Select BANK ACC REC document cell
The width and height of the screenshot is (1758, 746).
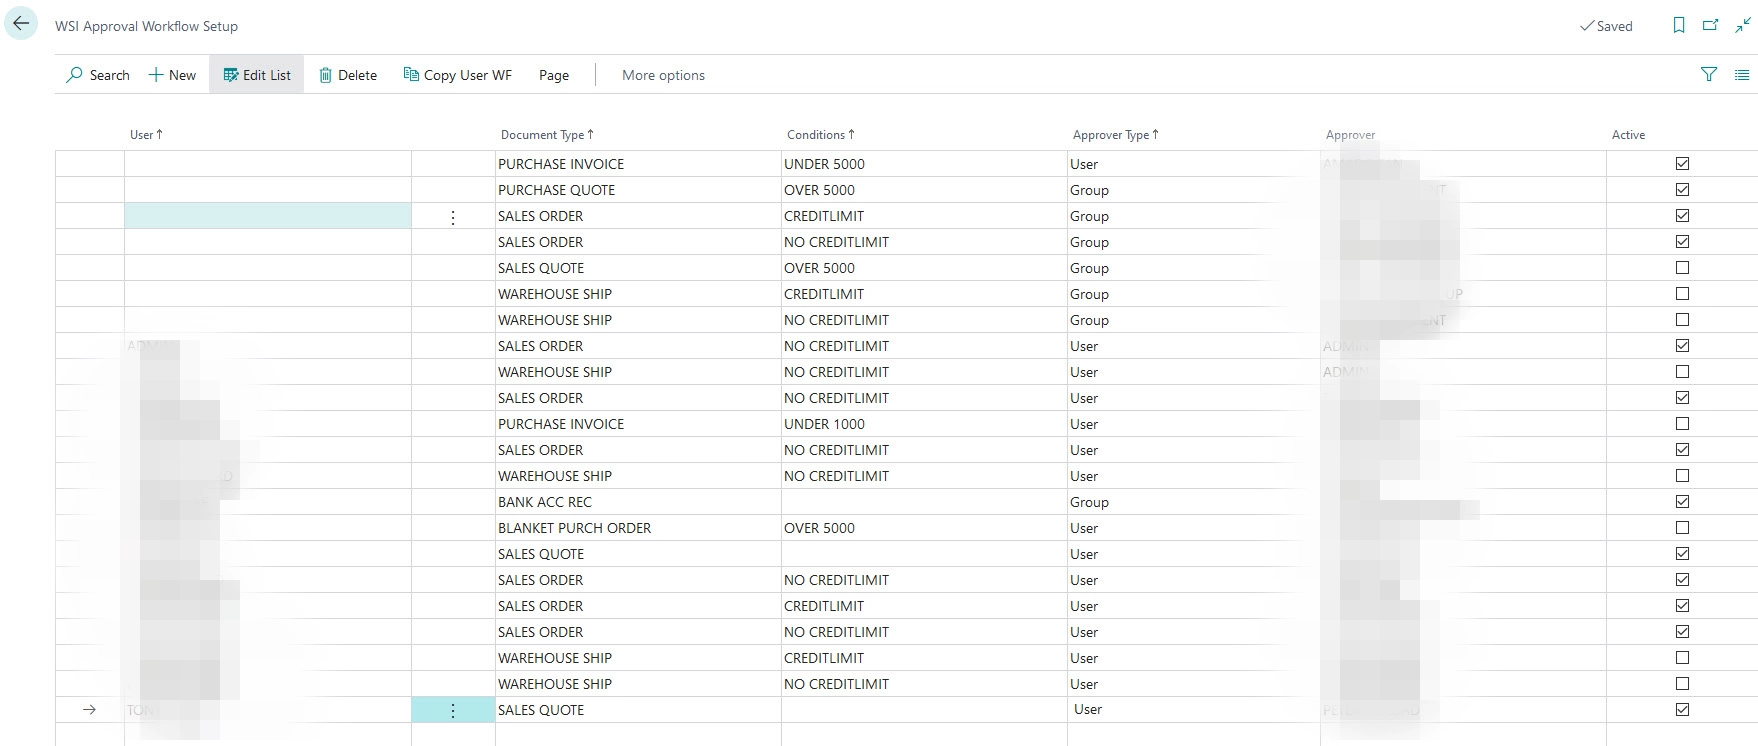[x=638, y=502]
